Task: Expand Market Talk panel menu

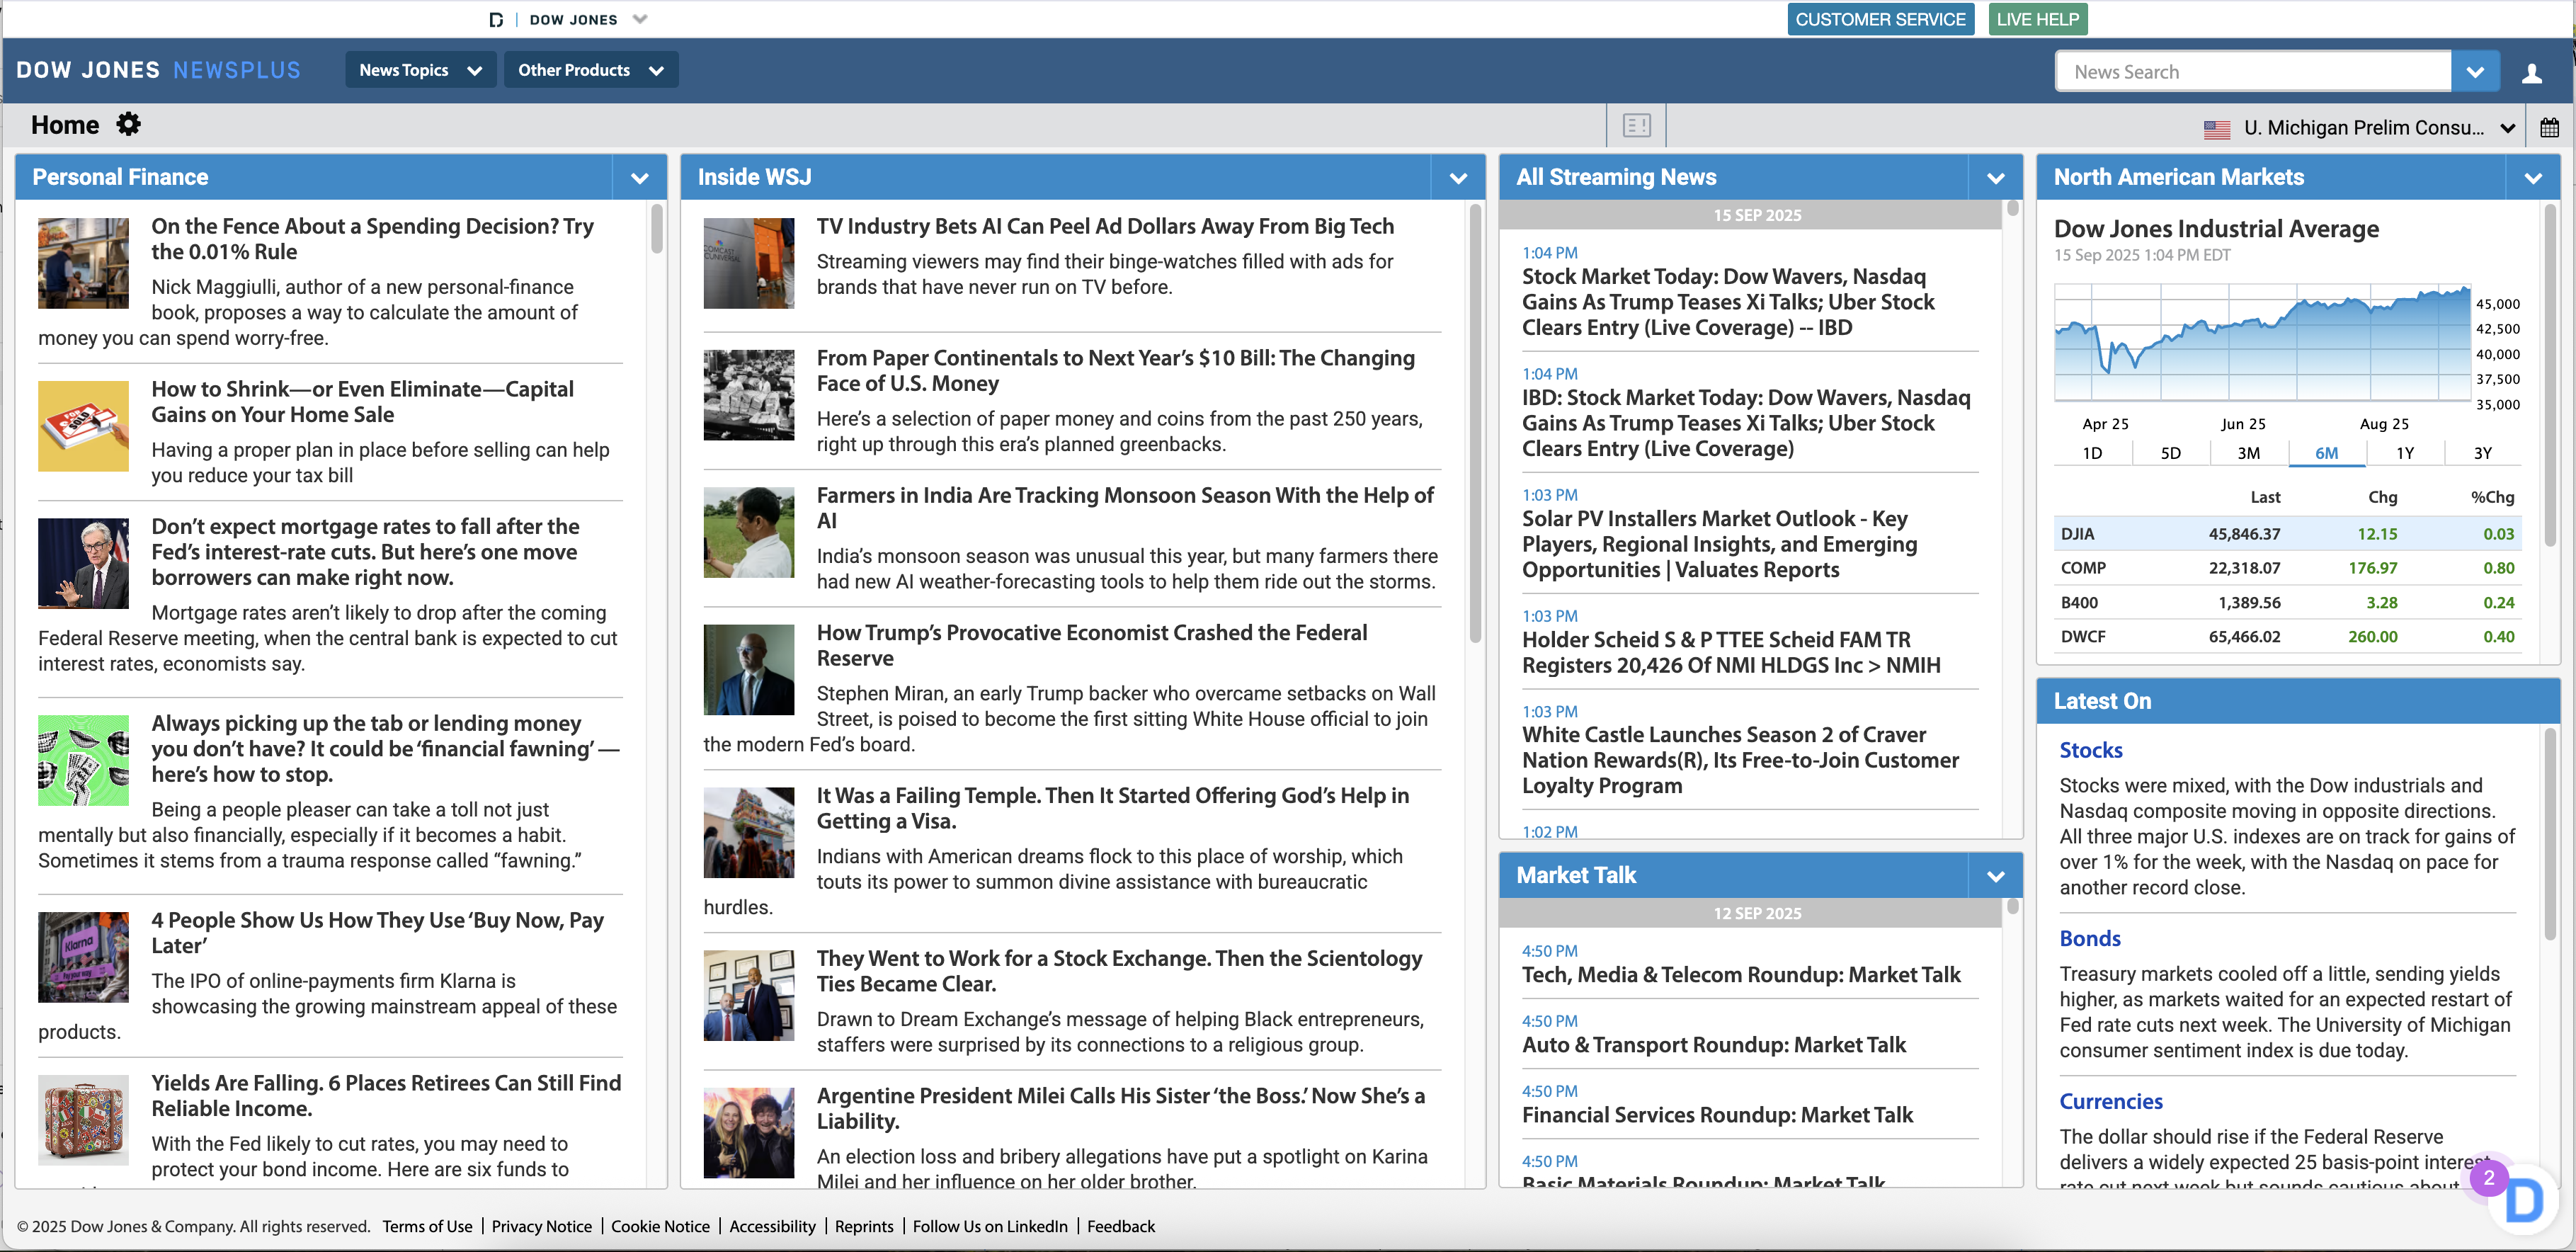Action: (1995, 876)
